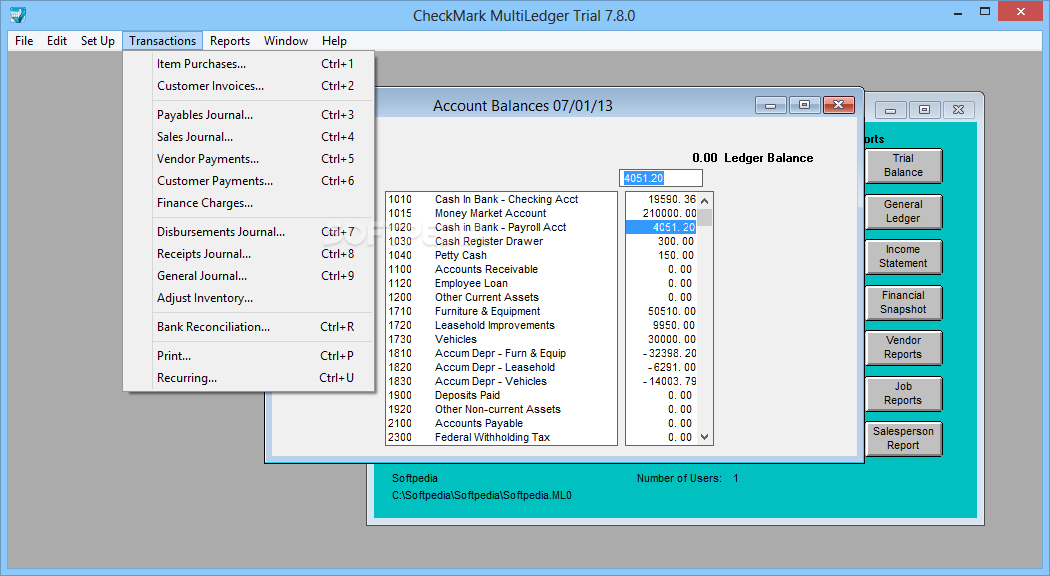Select the Leasehold Improvements account
Image resolution: width=1050 pixels, height=576 pixels.
click(502, 326)
